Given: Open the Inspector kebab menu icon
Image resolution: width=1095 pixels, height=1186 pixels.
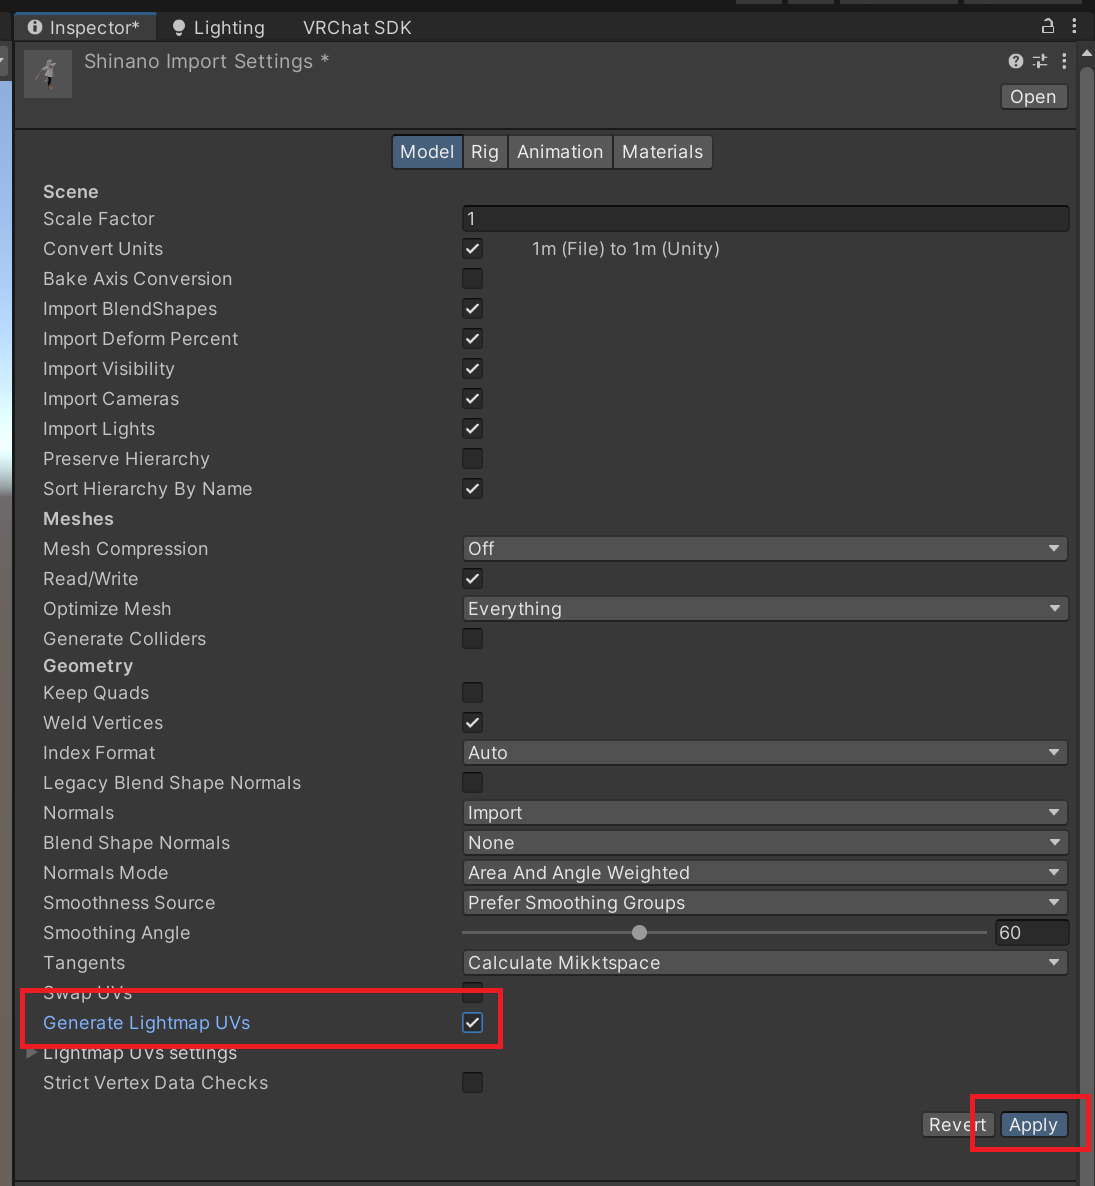Looking at the screenshot, I should click(x=1063, y=61).
